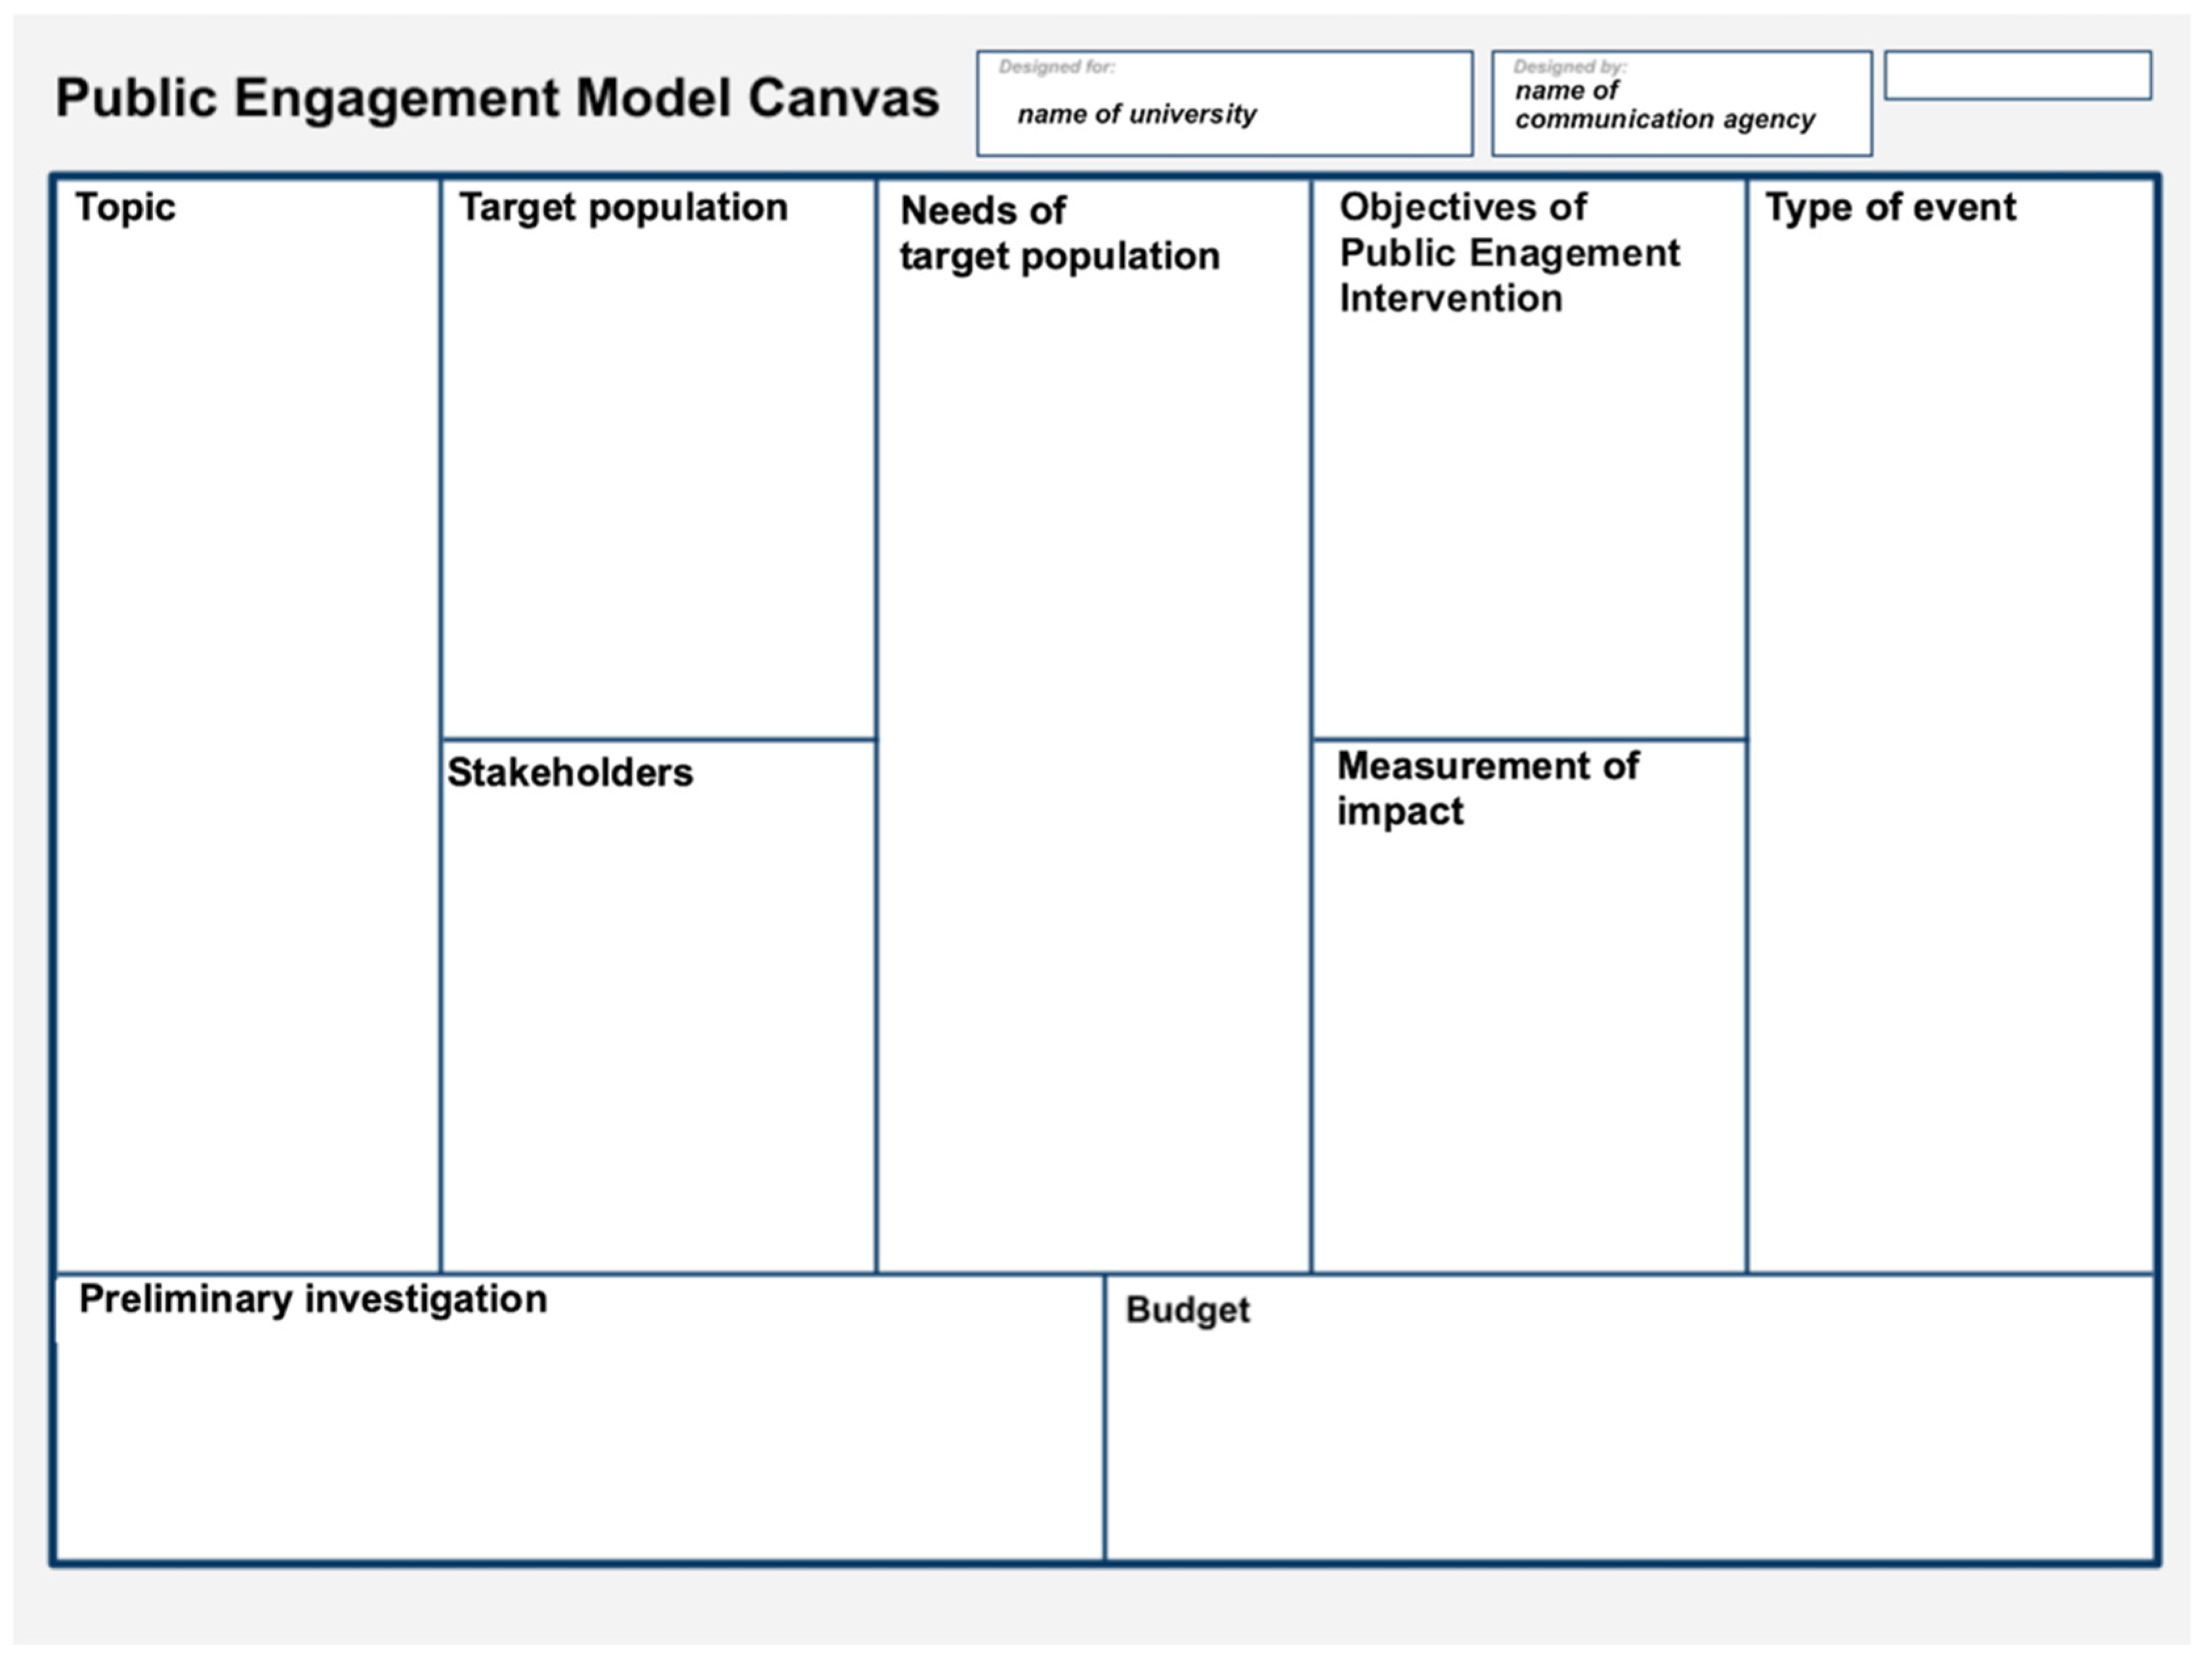This screenshot has width=2212, height=1660.
Task: Click blank area under Stakeholders heading
Action: (658, 1020)
